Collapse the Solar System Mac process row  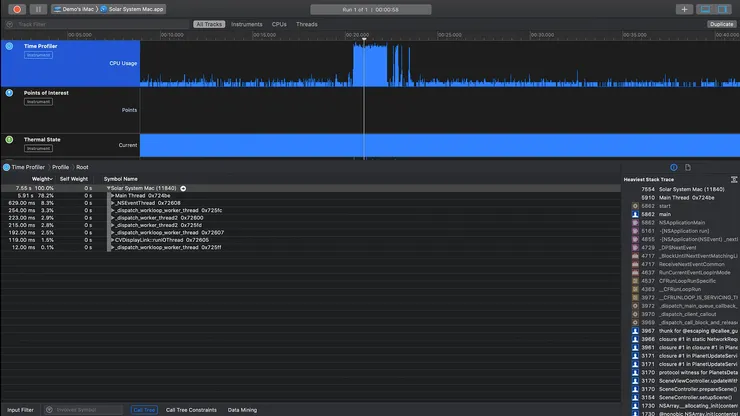tap(108, 188)
